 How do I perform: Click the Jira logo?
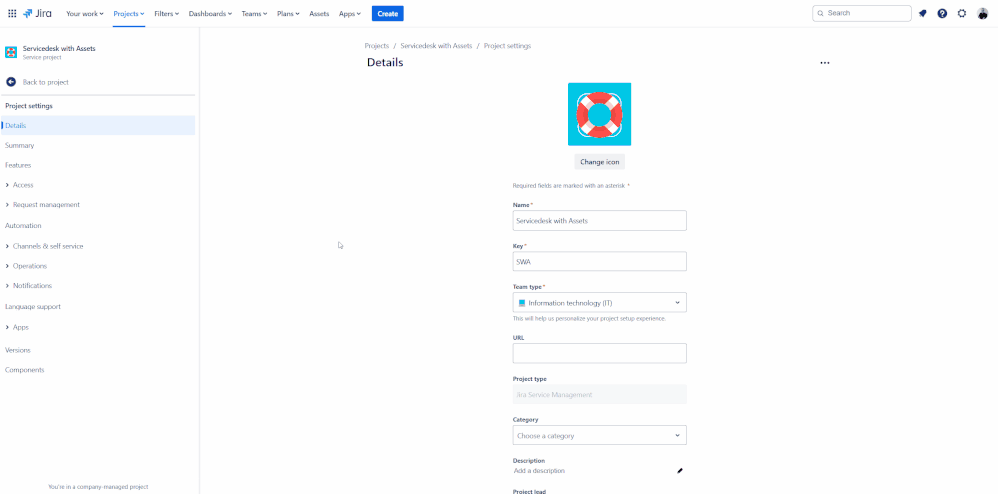[38, 13]
